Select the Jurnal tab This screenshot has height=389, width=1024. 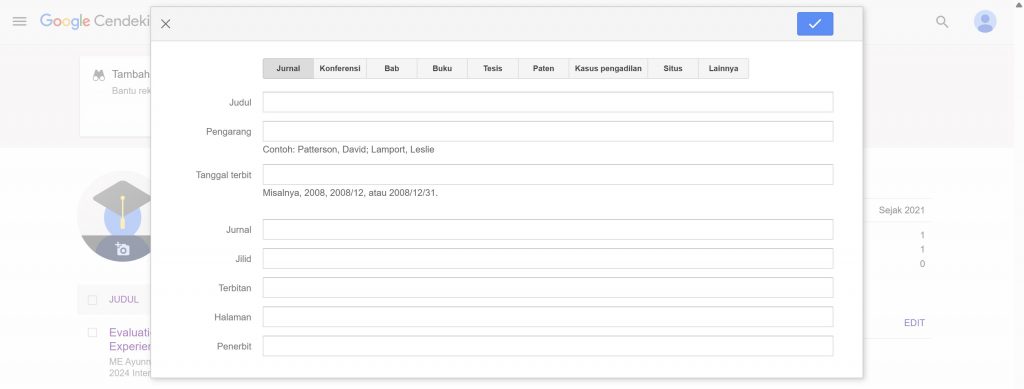288,69
